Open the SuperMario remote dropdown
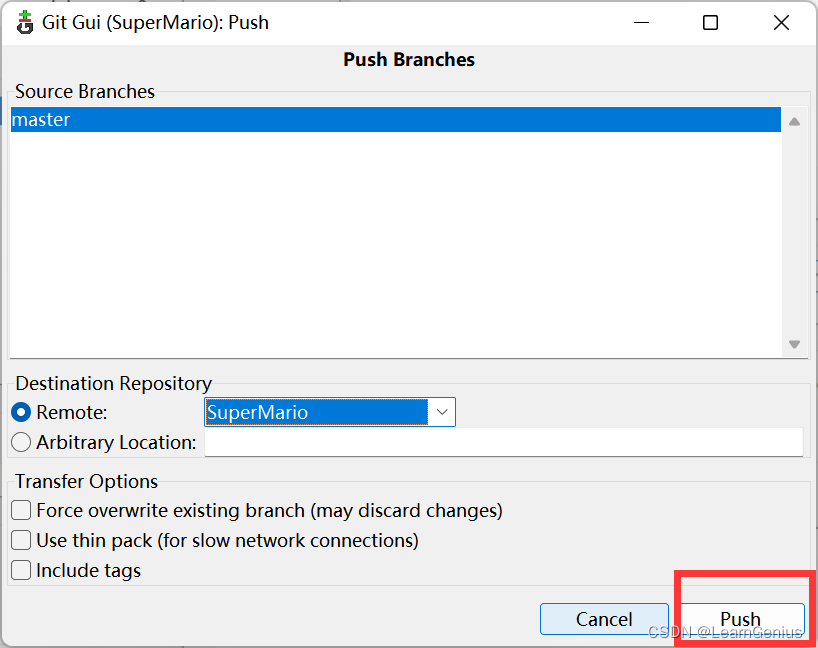 [441, 412]
